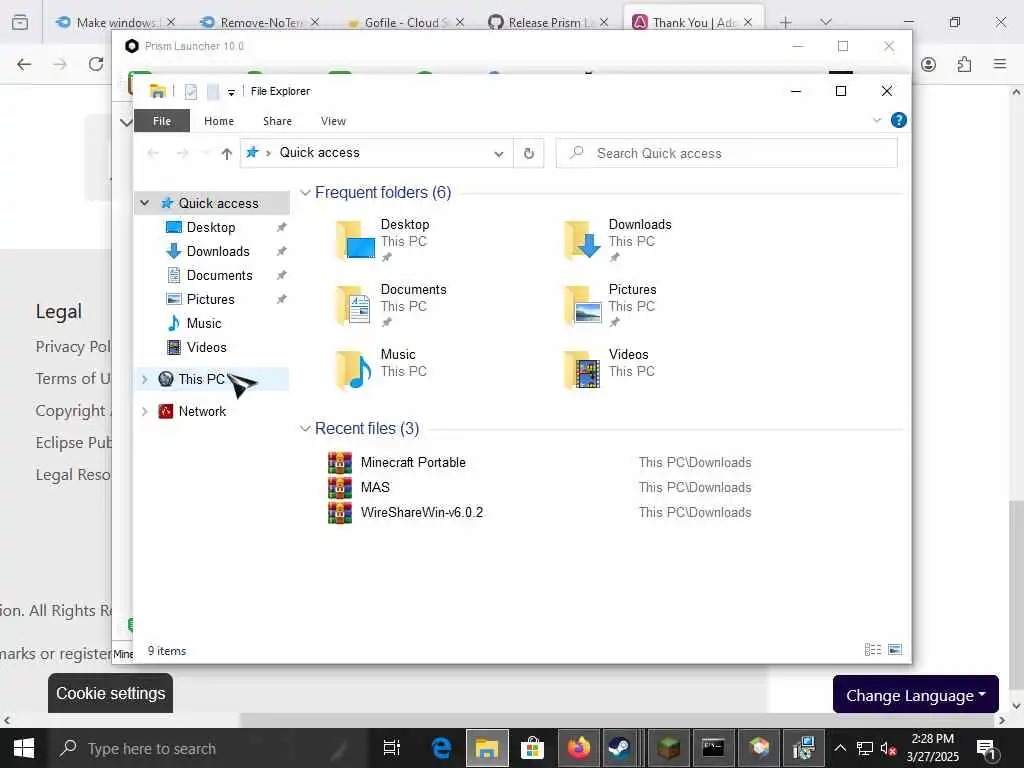Click the muted volume tray icon
This screenshot has height=768, width=1024.
tap(888, 748)
